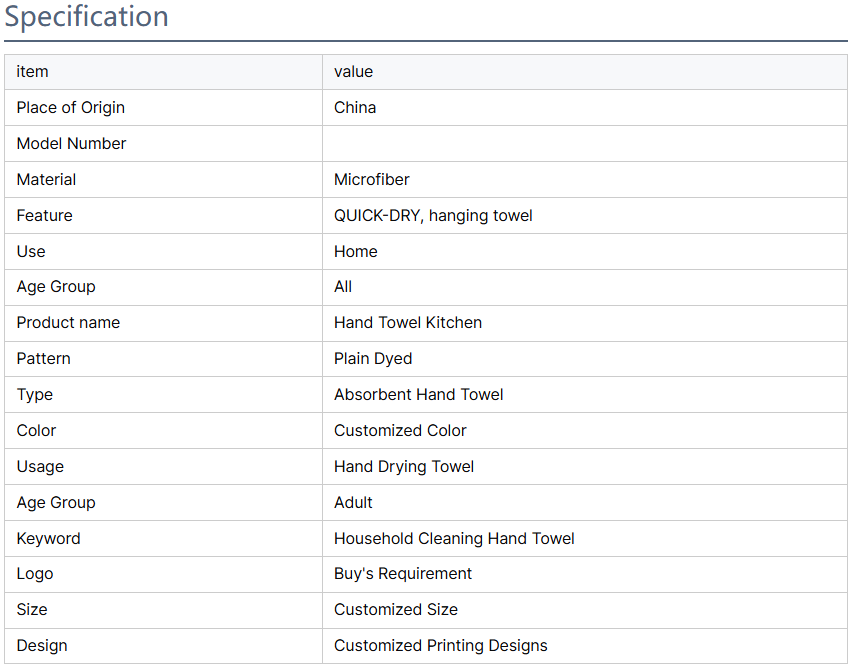Click the Specification section heading

[x=87, y=17]
